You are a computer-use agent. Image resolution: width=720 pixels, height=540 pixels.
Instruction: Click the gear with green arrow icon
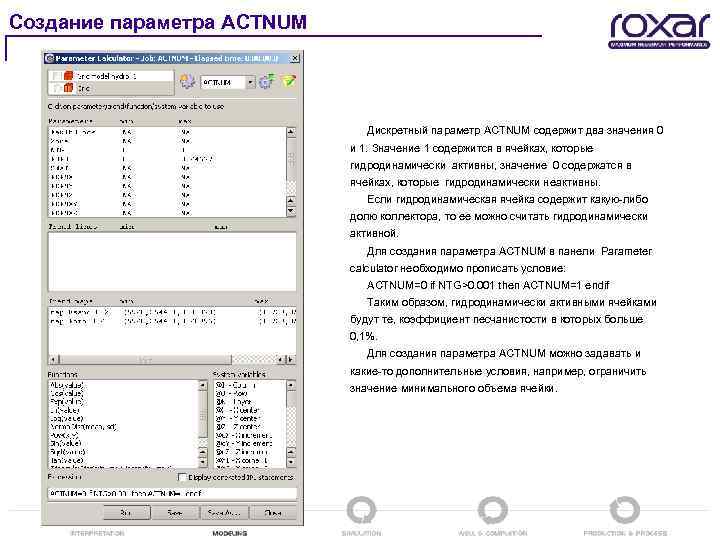click(x=267, y=81)
